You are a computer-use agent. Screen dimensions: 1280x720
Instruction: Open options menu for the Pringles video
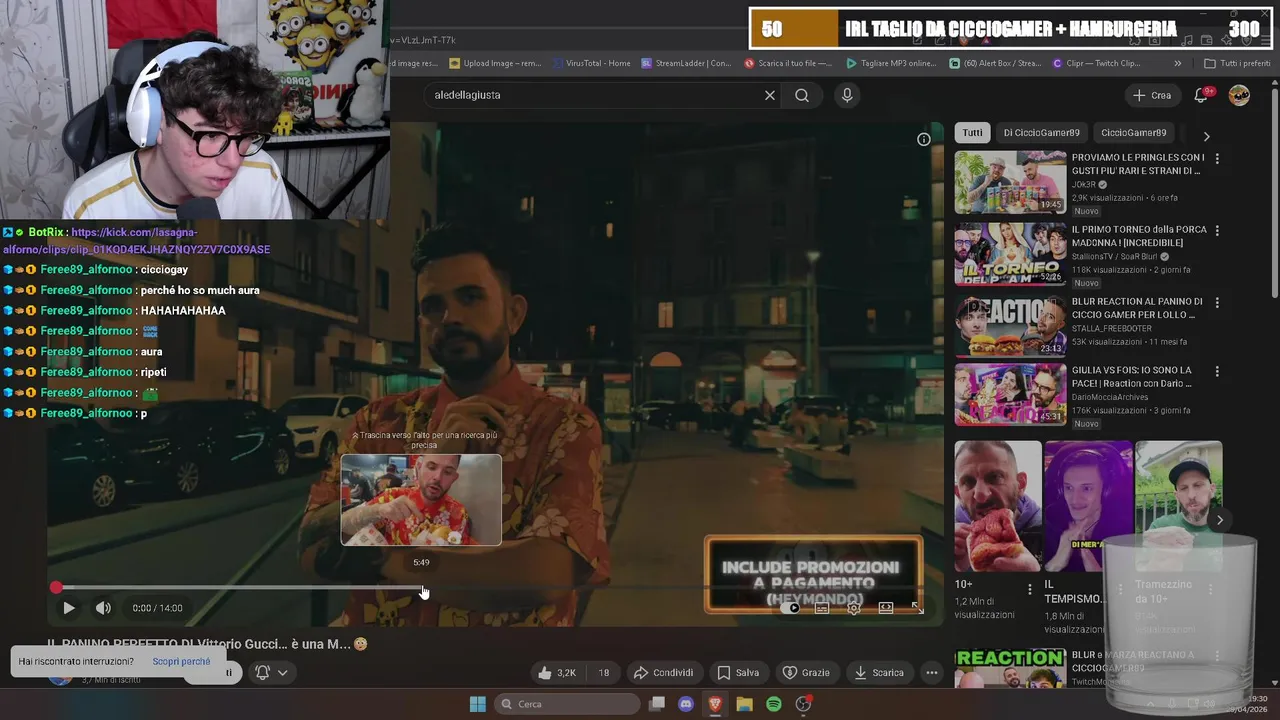click(x=1217, y=158)
